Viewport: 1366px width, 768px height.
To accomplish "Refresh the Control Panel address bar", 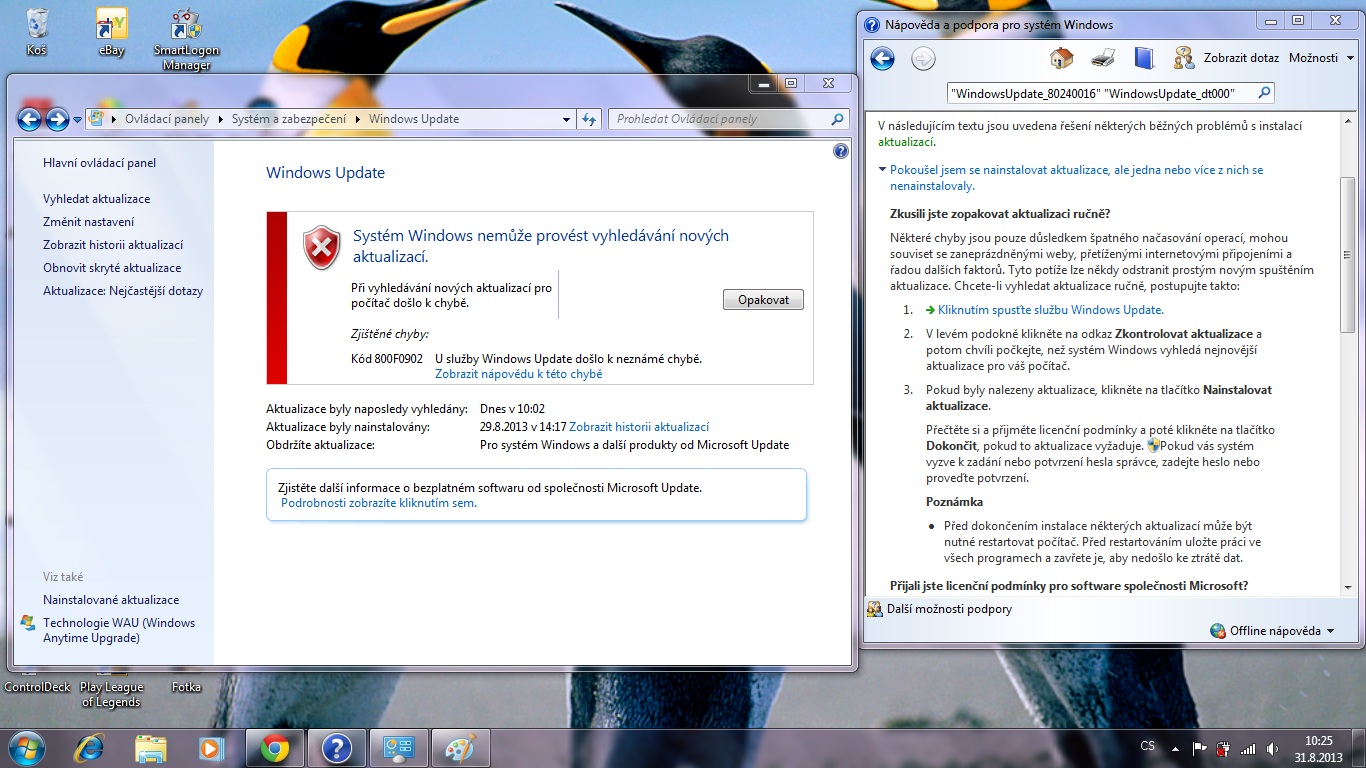I will [589, 119].
